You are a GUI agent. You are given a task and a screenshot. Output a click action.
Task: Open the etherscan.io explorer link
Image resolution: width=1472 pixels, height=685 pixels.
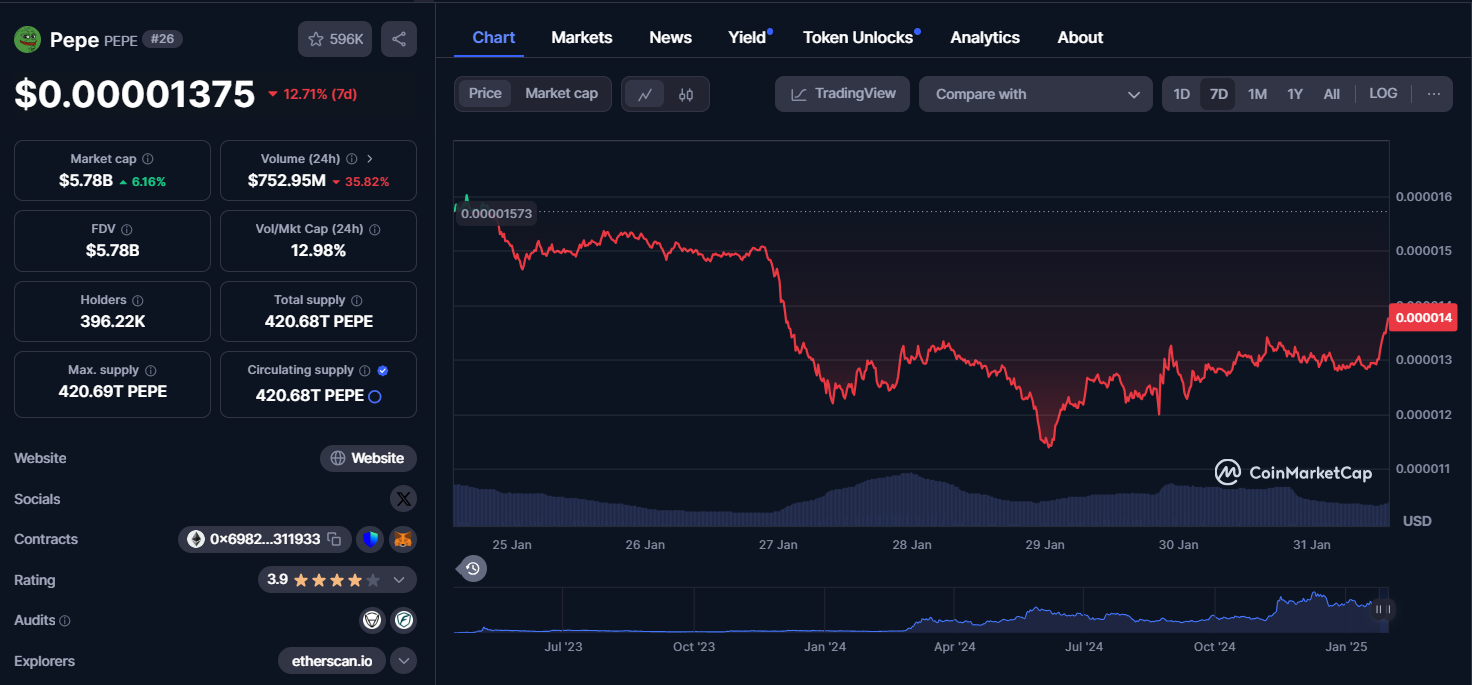[x=332, y=661]
